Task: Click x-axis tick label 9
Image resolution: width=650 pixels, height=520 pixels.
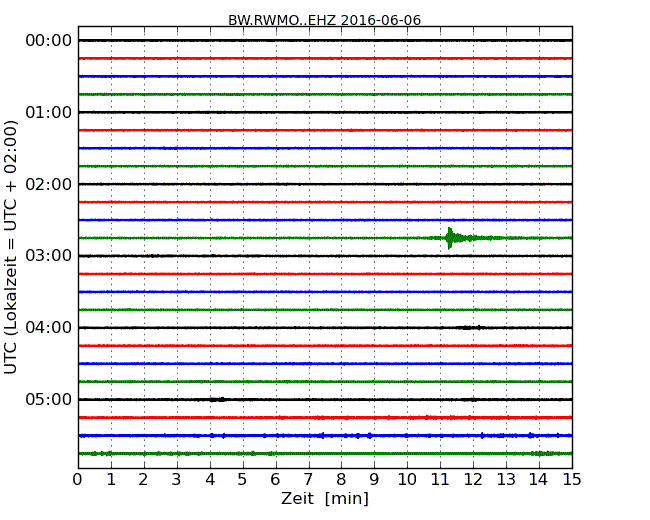Action: [374, 479]
